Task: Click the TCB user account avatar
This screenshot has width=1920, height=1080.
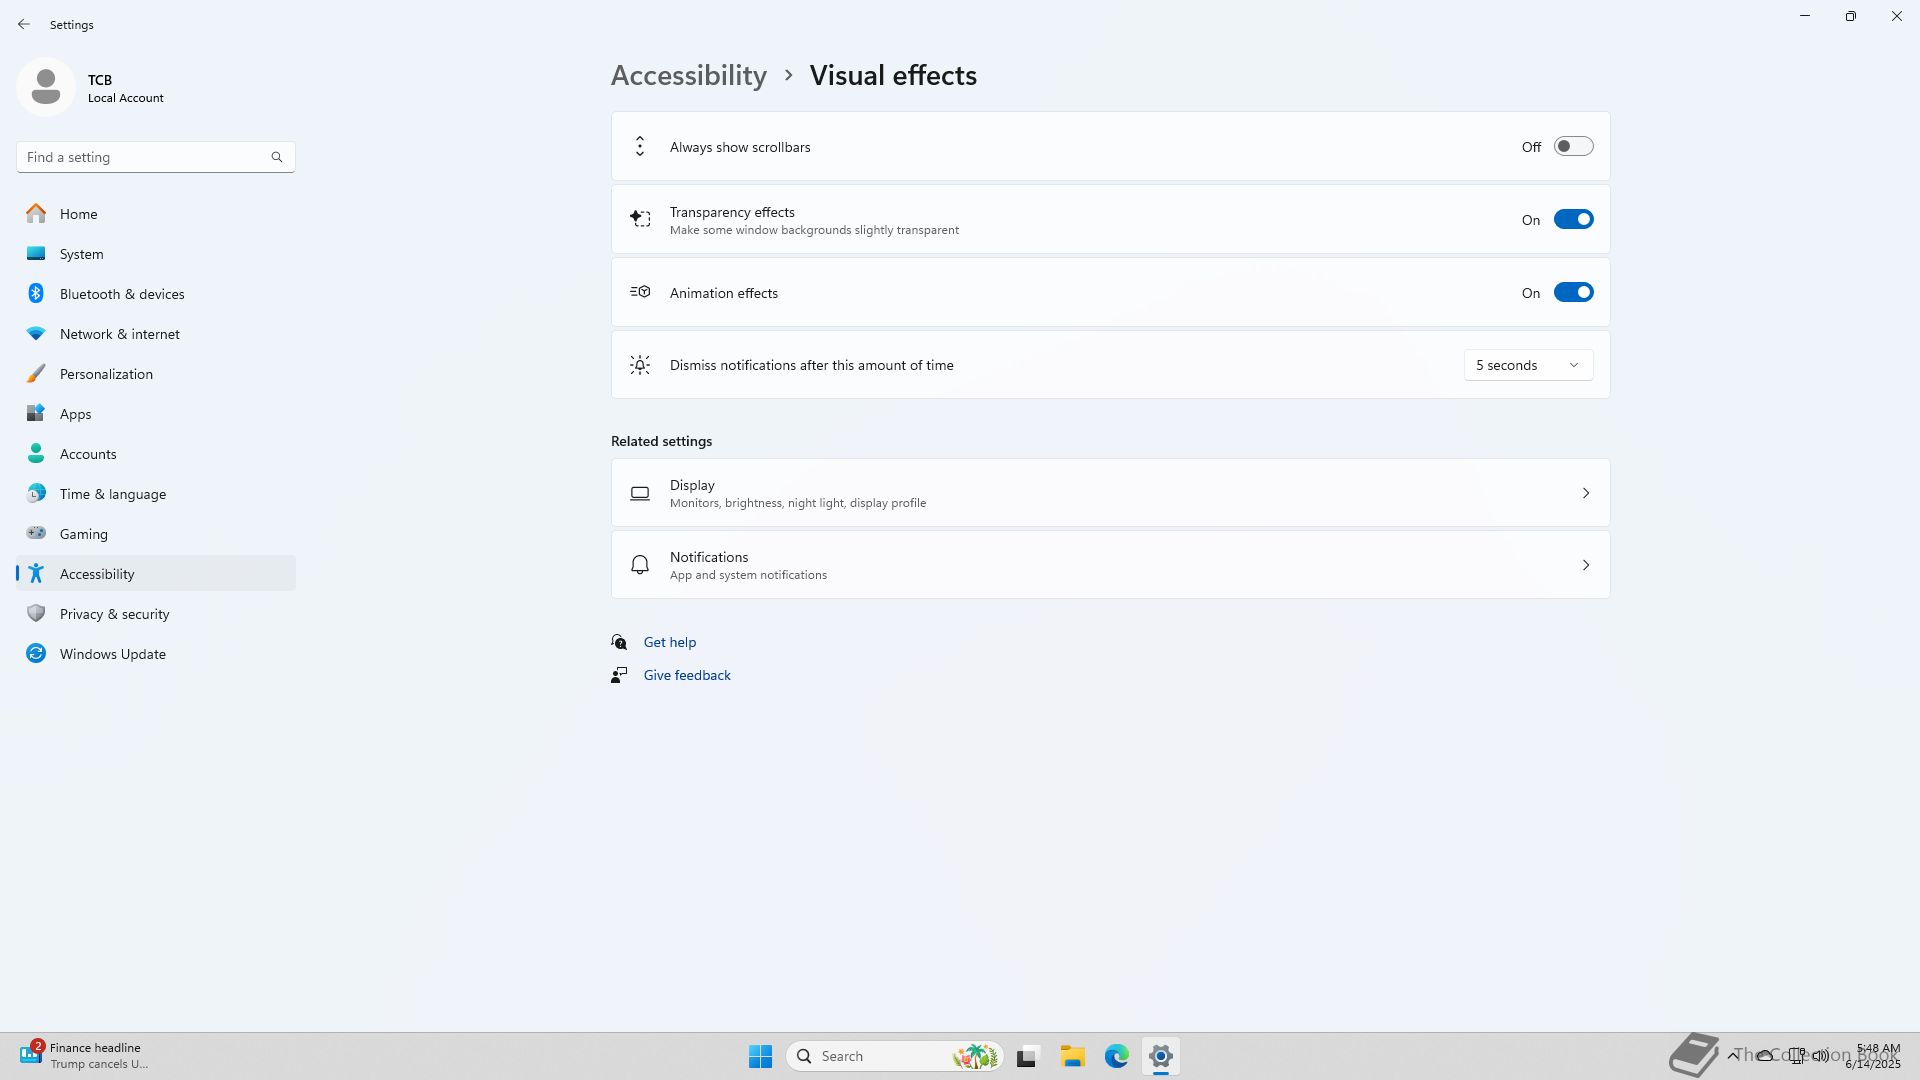Action: [46, 87]
